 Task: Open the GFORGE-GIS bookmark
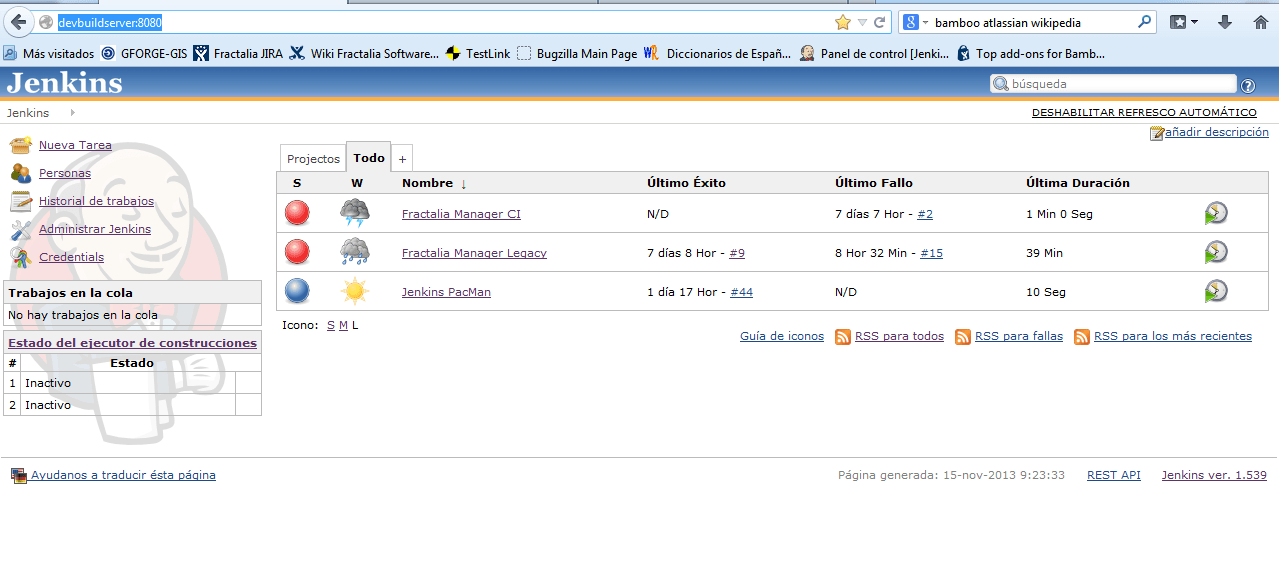(144, 53)
